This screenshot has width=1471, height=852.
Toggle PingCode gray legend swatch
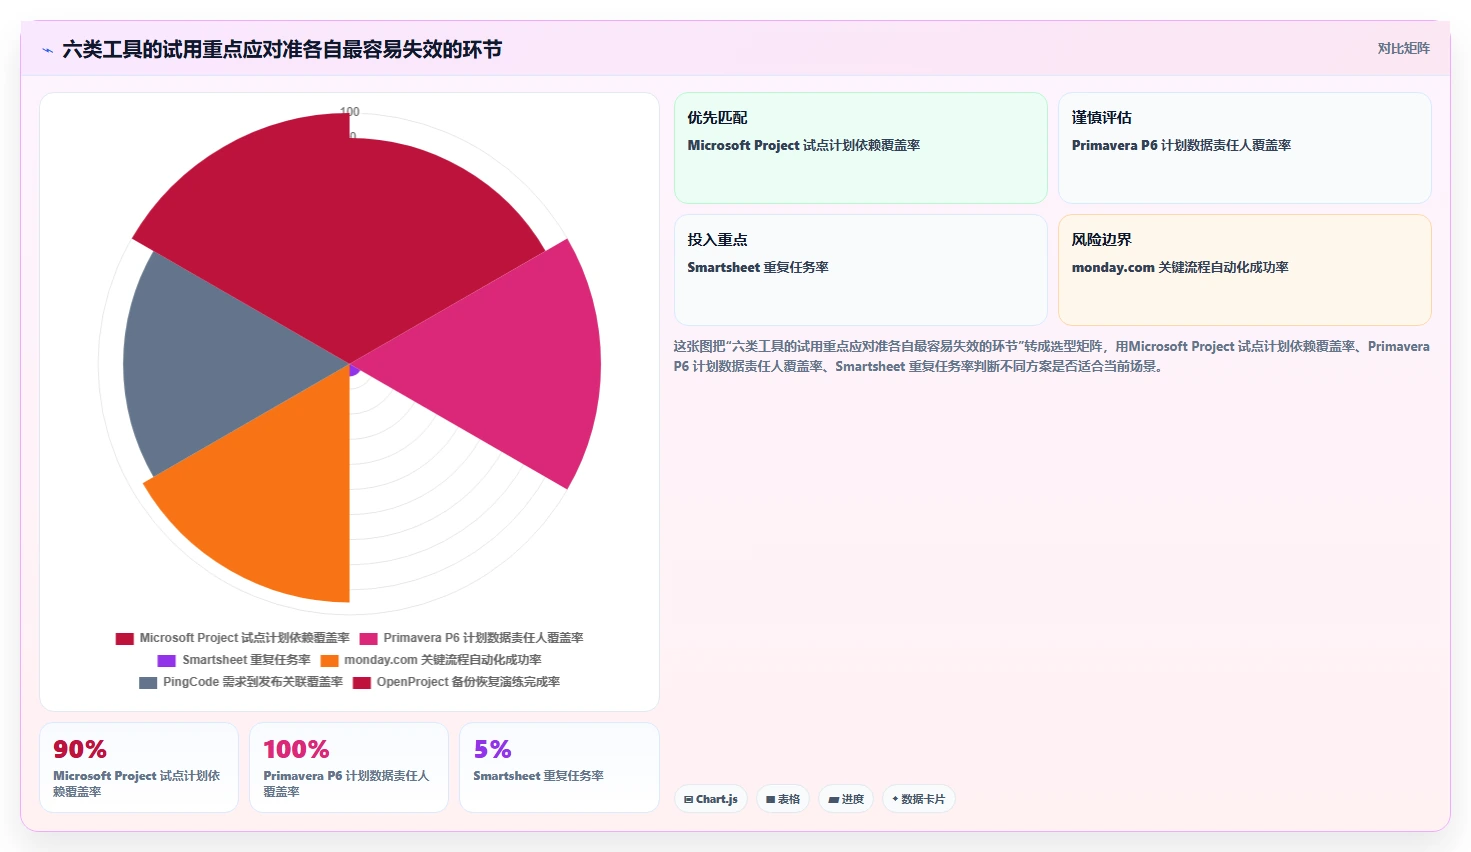pyautogui.click(x=148, y=682)
